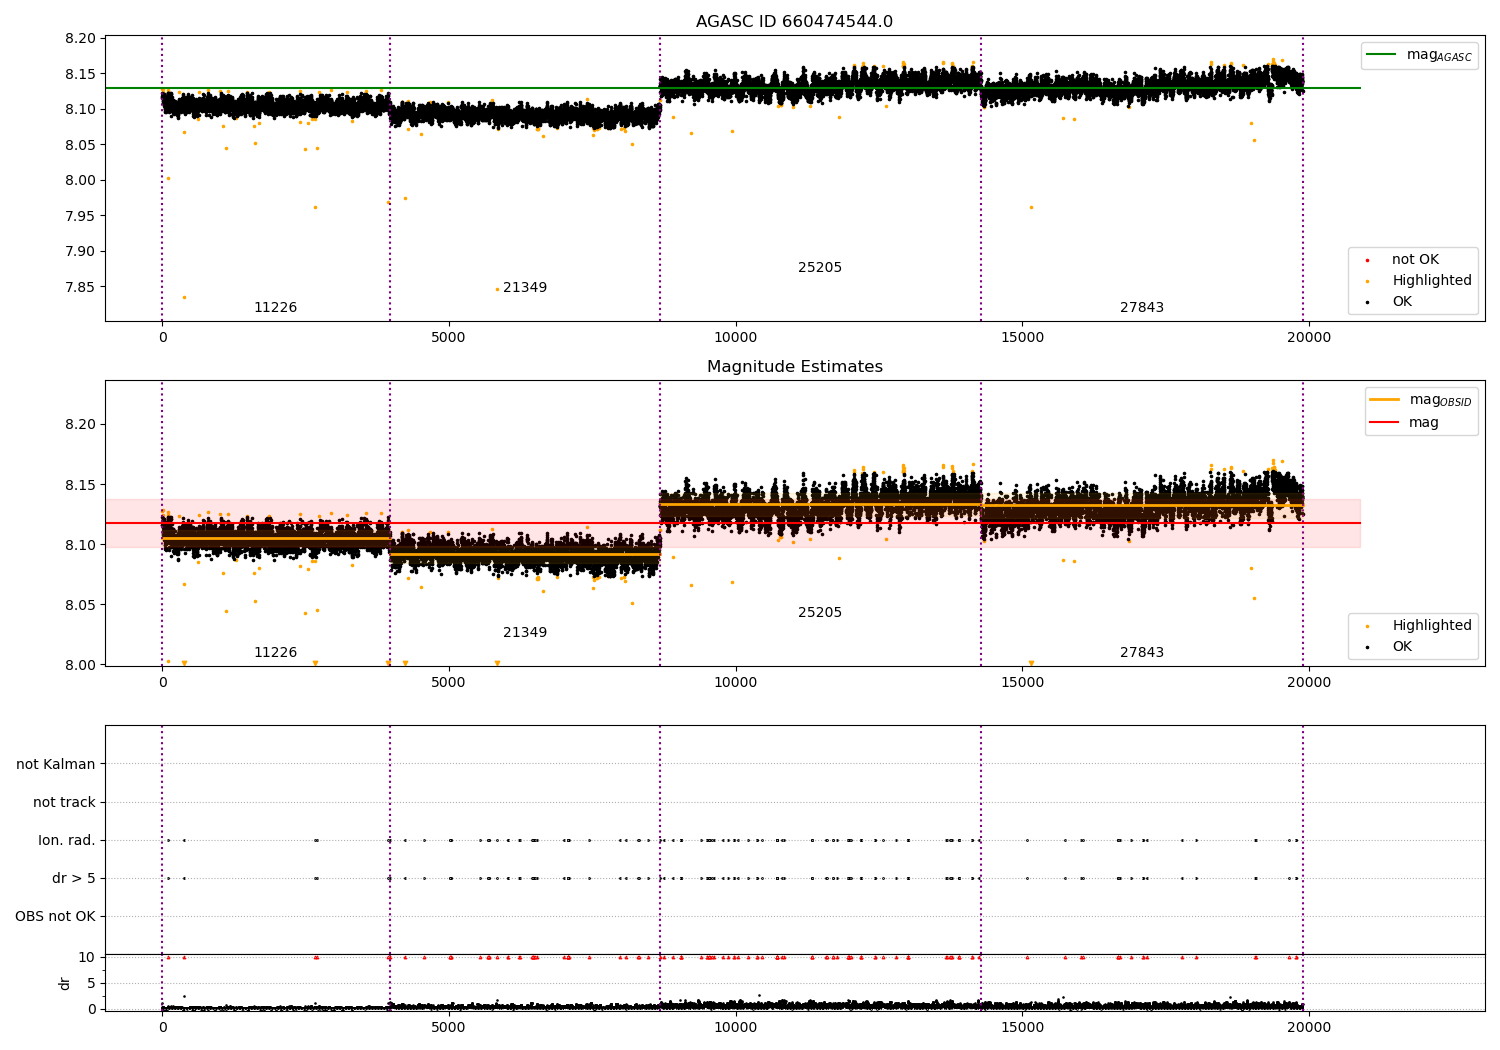Click OBSID label 25205 in top plot
Screen dimensions: 1500x1050
tap(820, 268)
